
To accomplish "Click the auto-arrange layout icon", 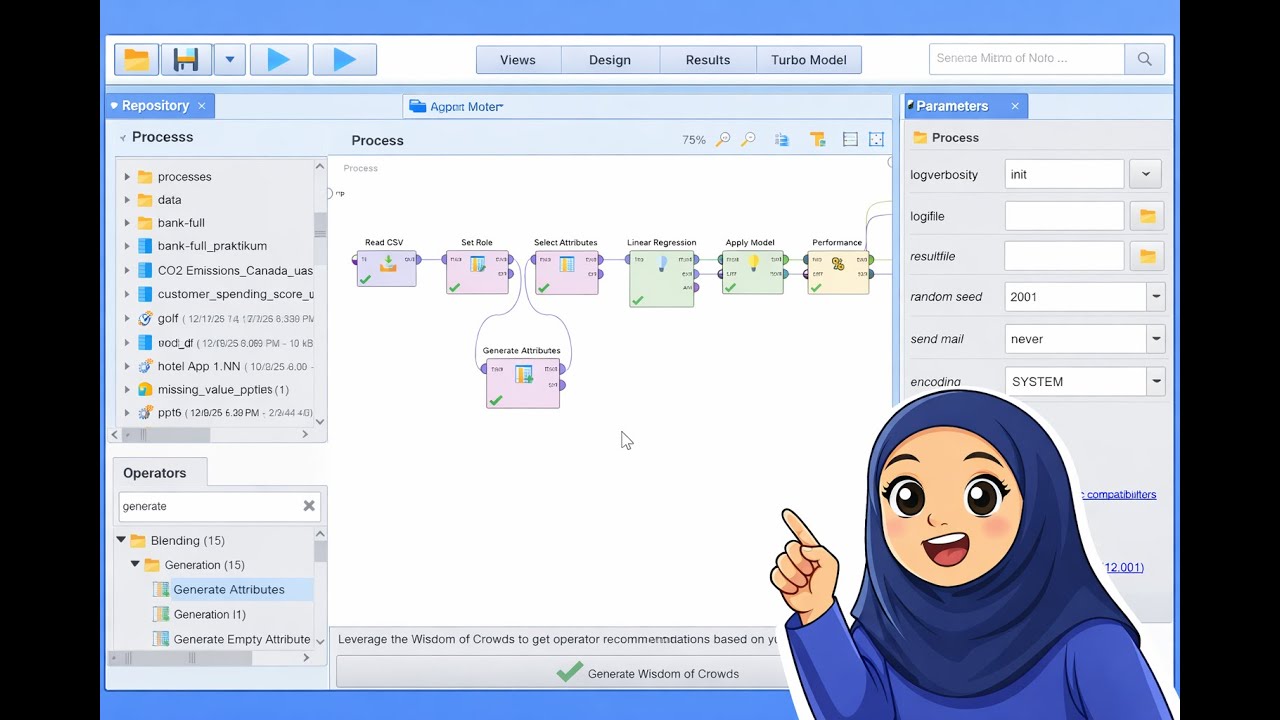I will 782,140.
